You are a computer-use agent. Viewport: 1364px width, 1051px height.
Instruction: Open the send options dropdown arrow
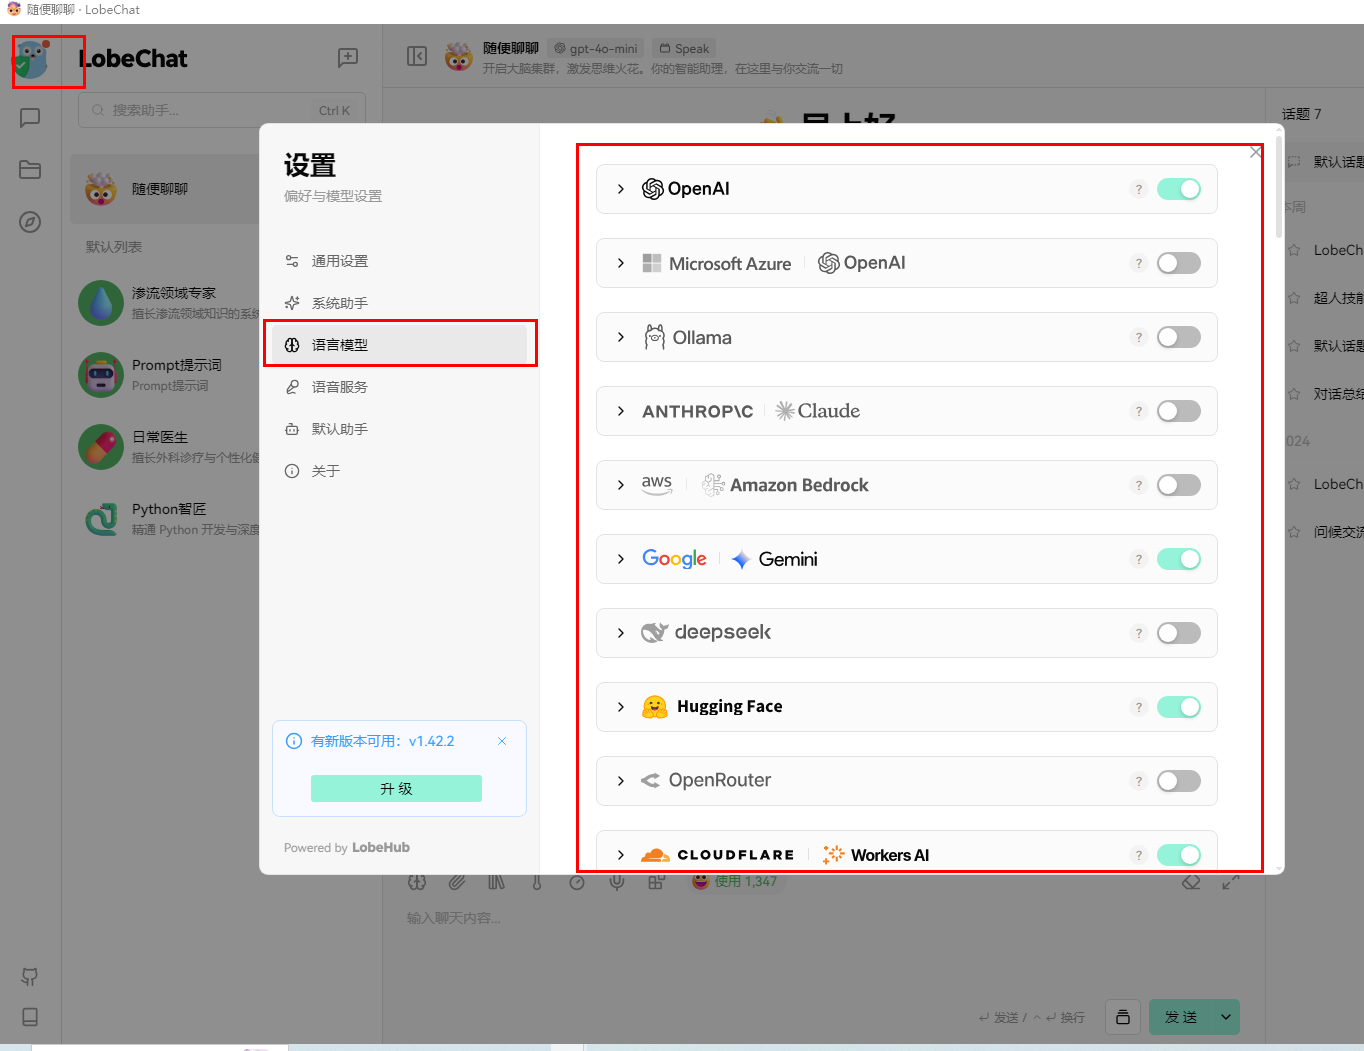coord(1226,1017)
